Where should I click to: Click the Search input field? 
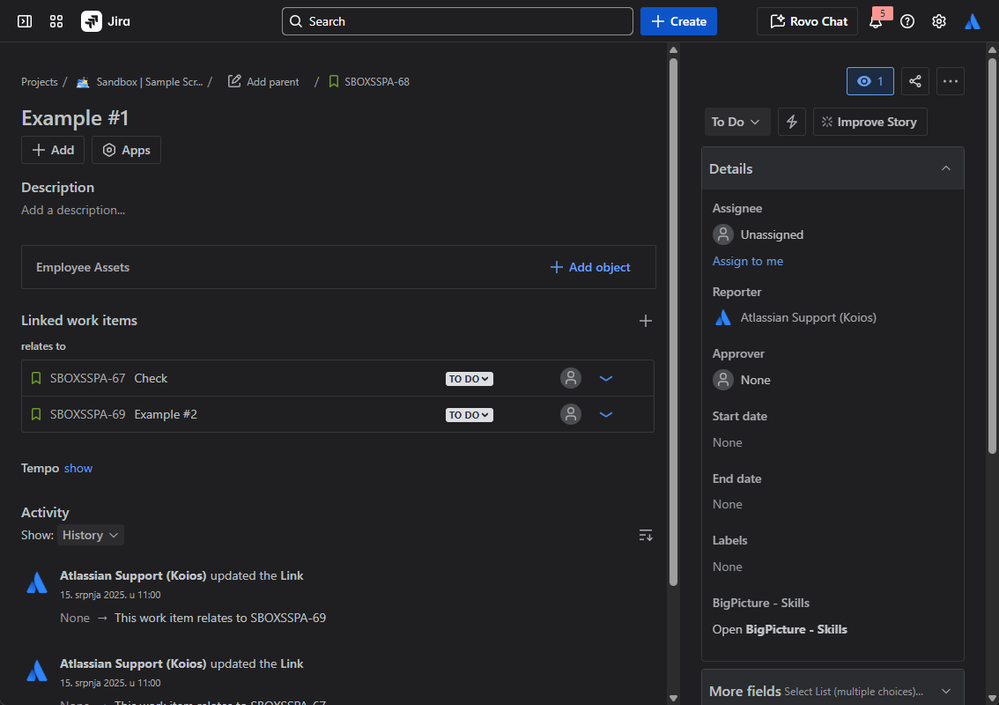pos(457,22)
